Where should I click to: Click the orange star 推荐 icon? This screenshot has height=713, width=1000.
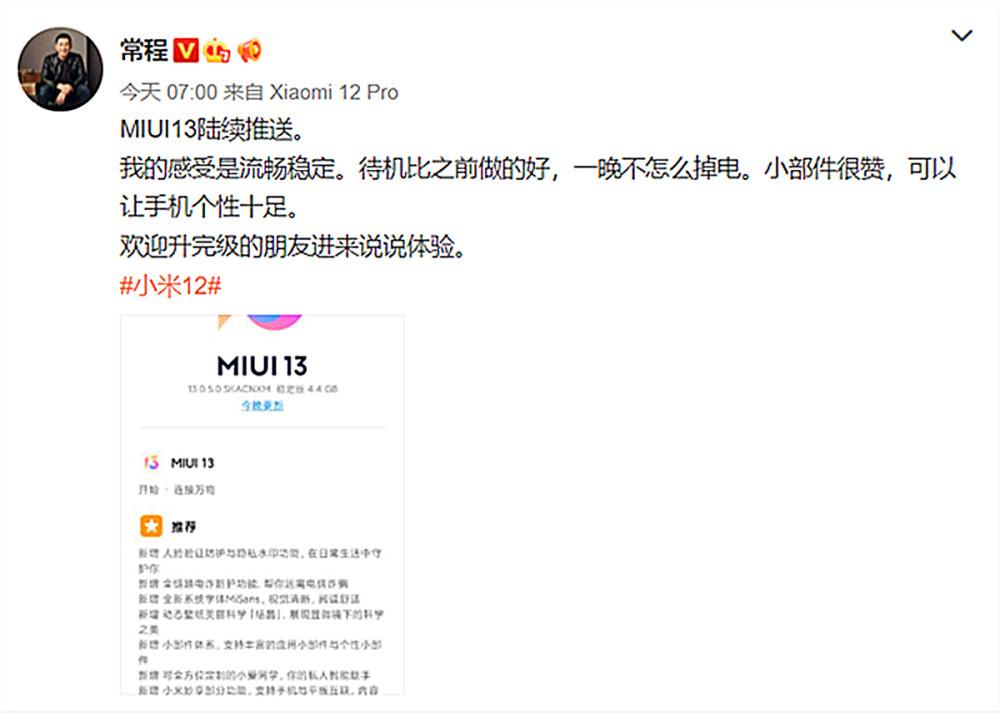point(151,526)
